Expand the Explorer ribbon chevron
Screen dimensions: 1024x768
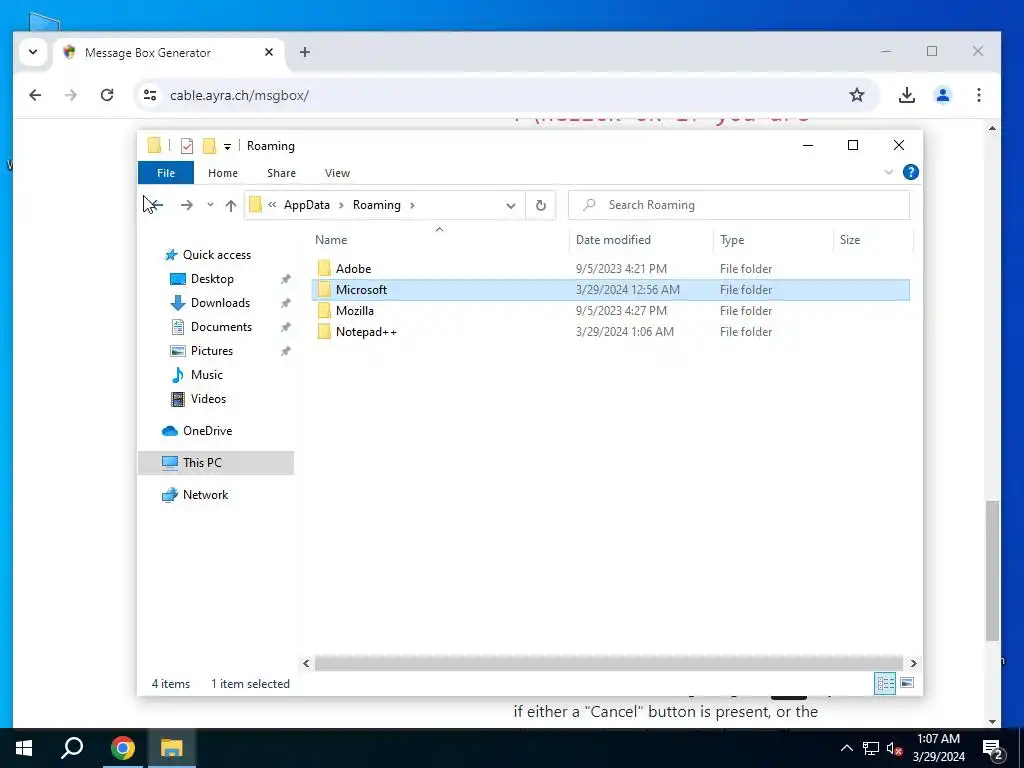point(889,172)
